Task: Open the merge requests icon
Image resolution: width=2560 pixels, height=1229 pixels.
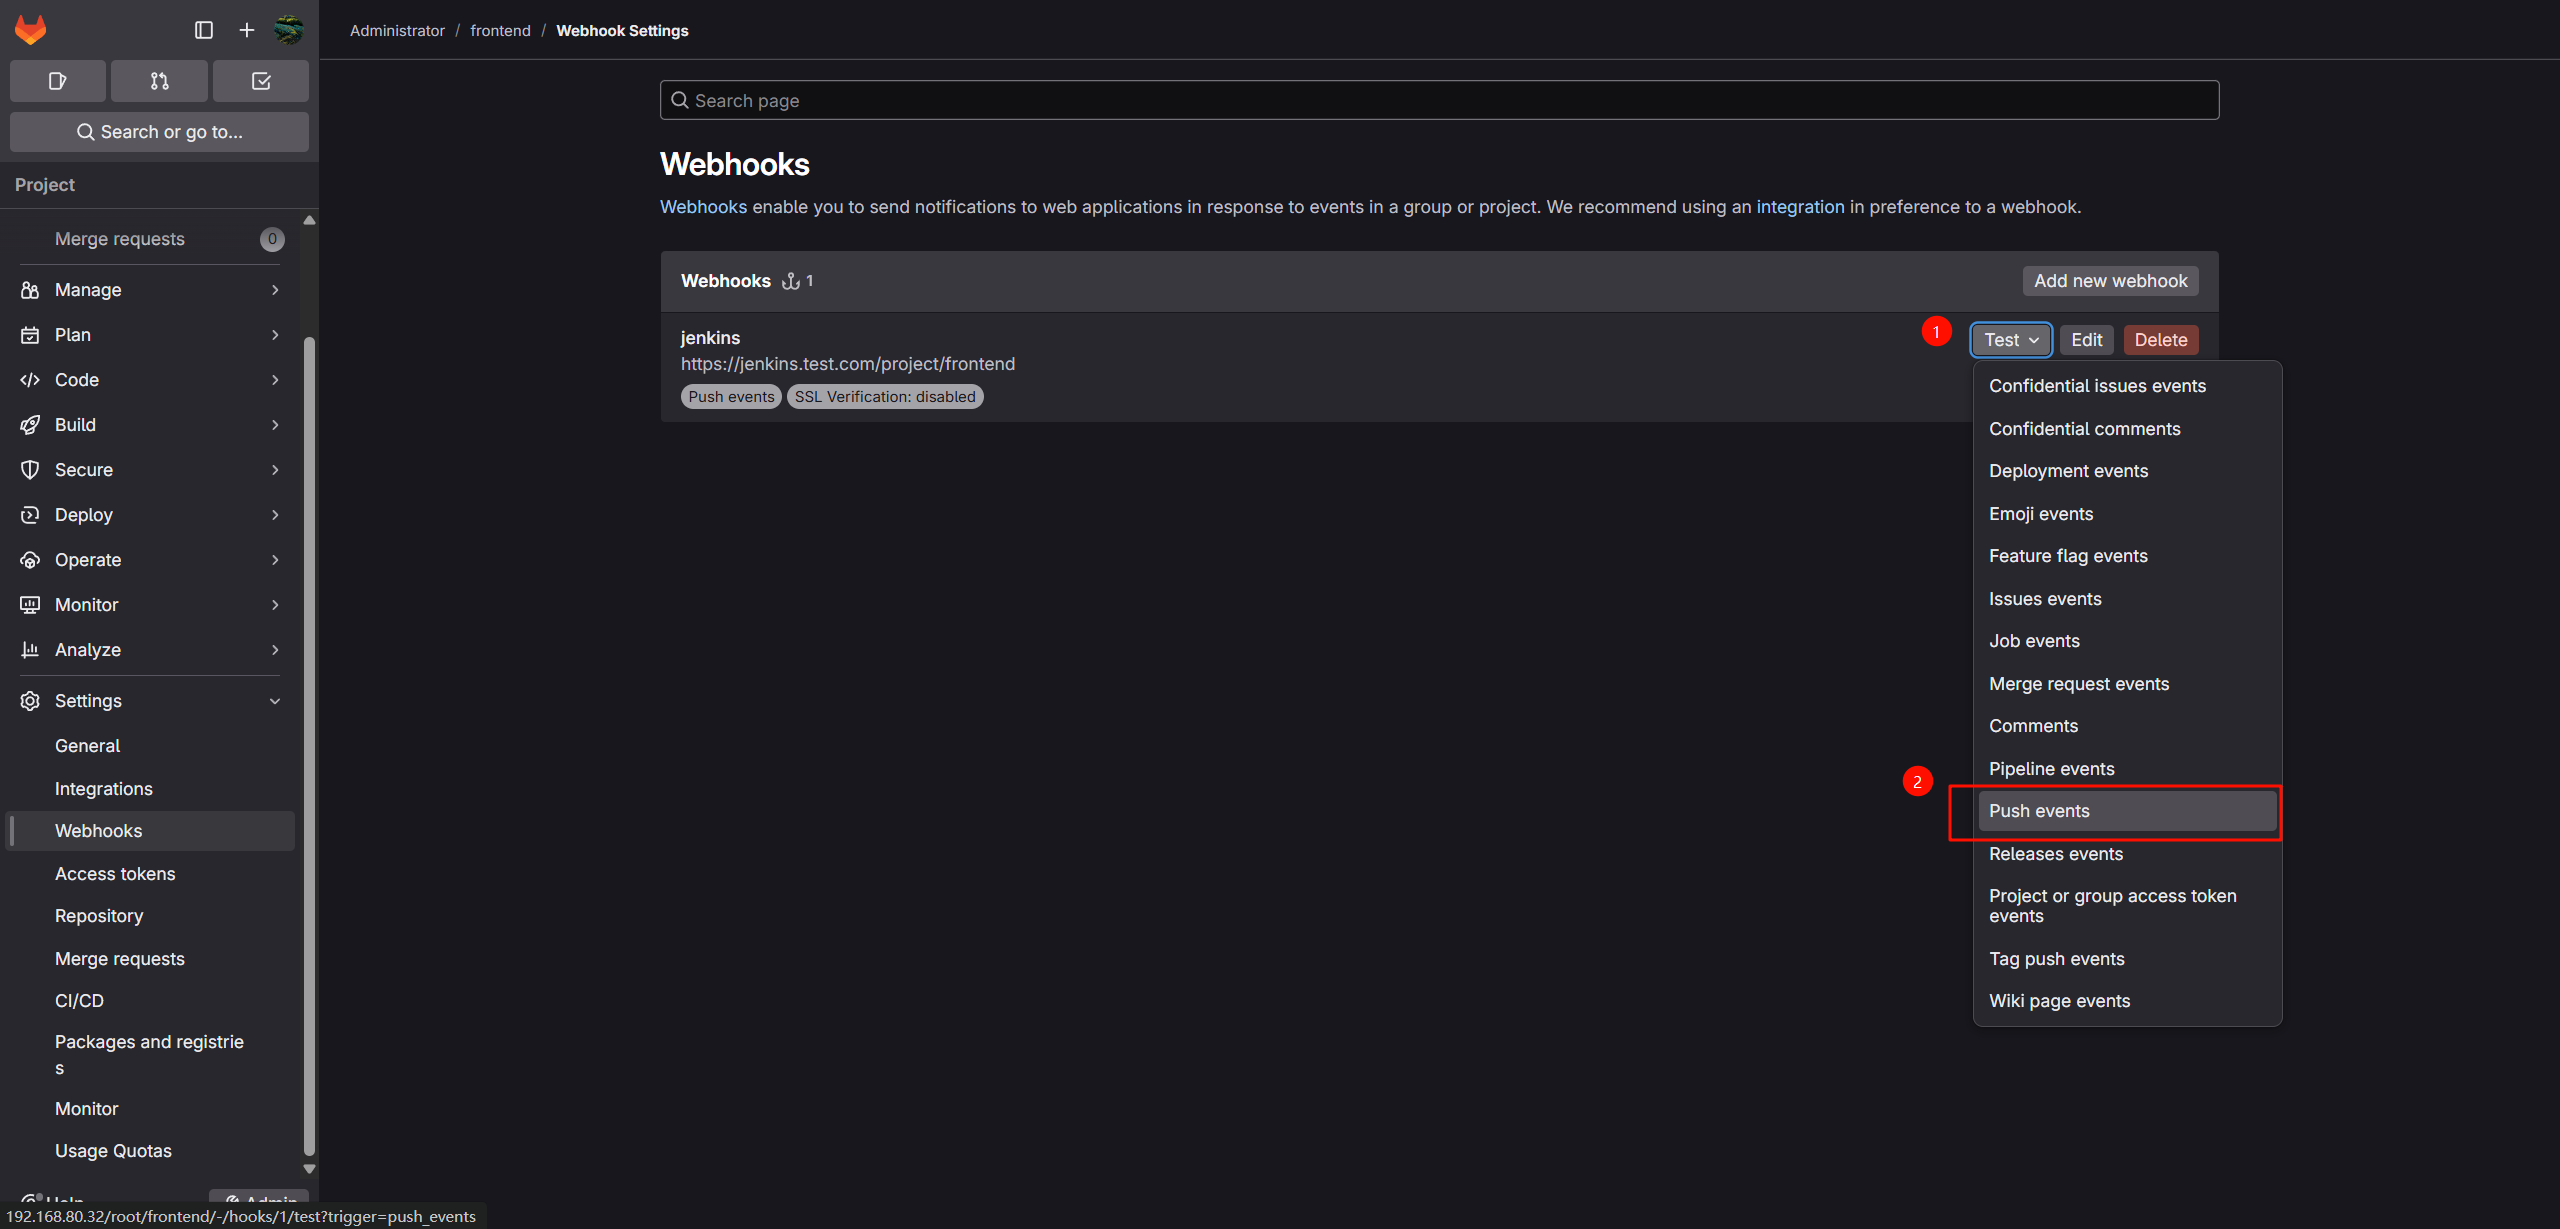Action: pos(159,81)
